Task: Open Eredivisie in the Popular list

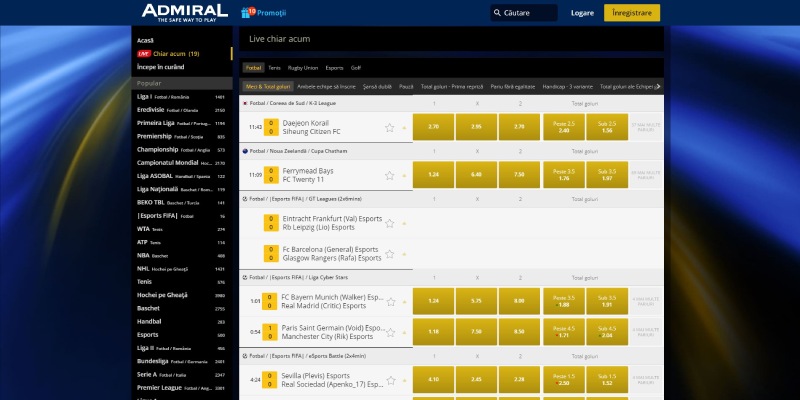Action: click(x=181, y=110)
